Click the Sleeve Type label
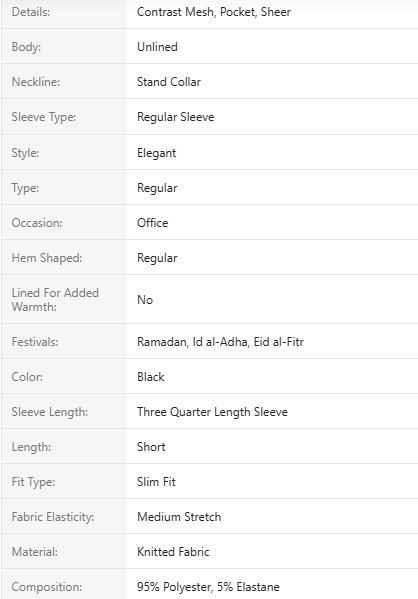The image size is (418, 599). coord(44,117)
